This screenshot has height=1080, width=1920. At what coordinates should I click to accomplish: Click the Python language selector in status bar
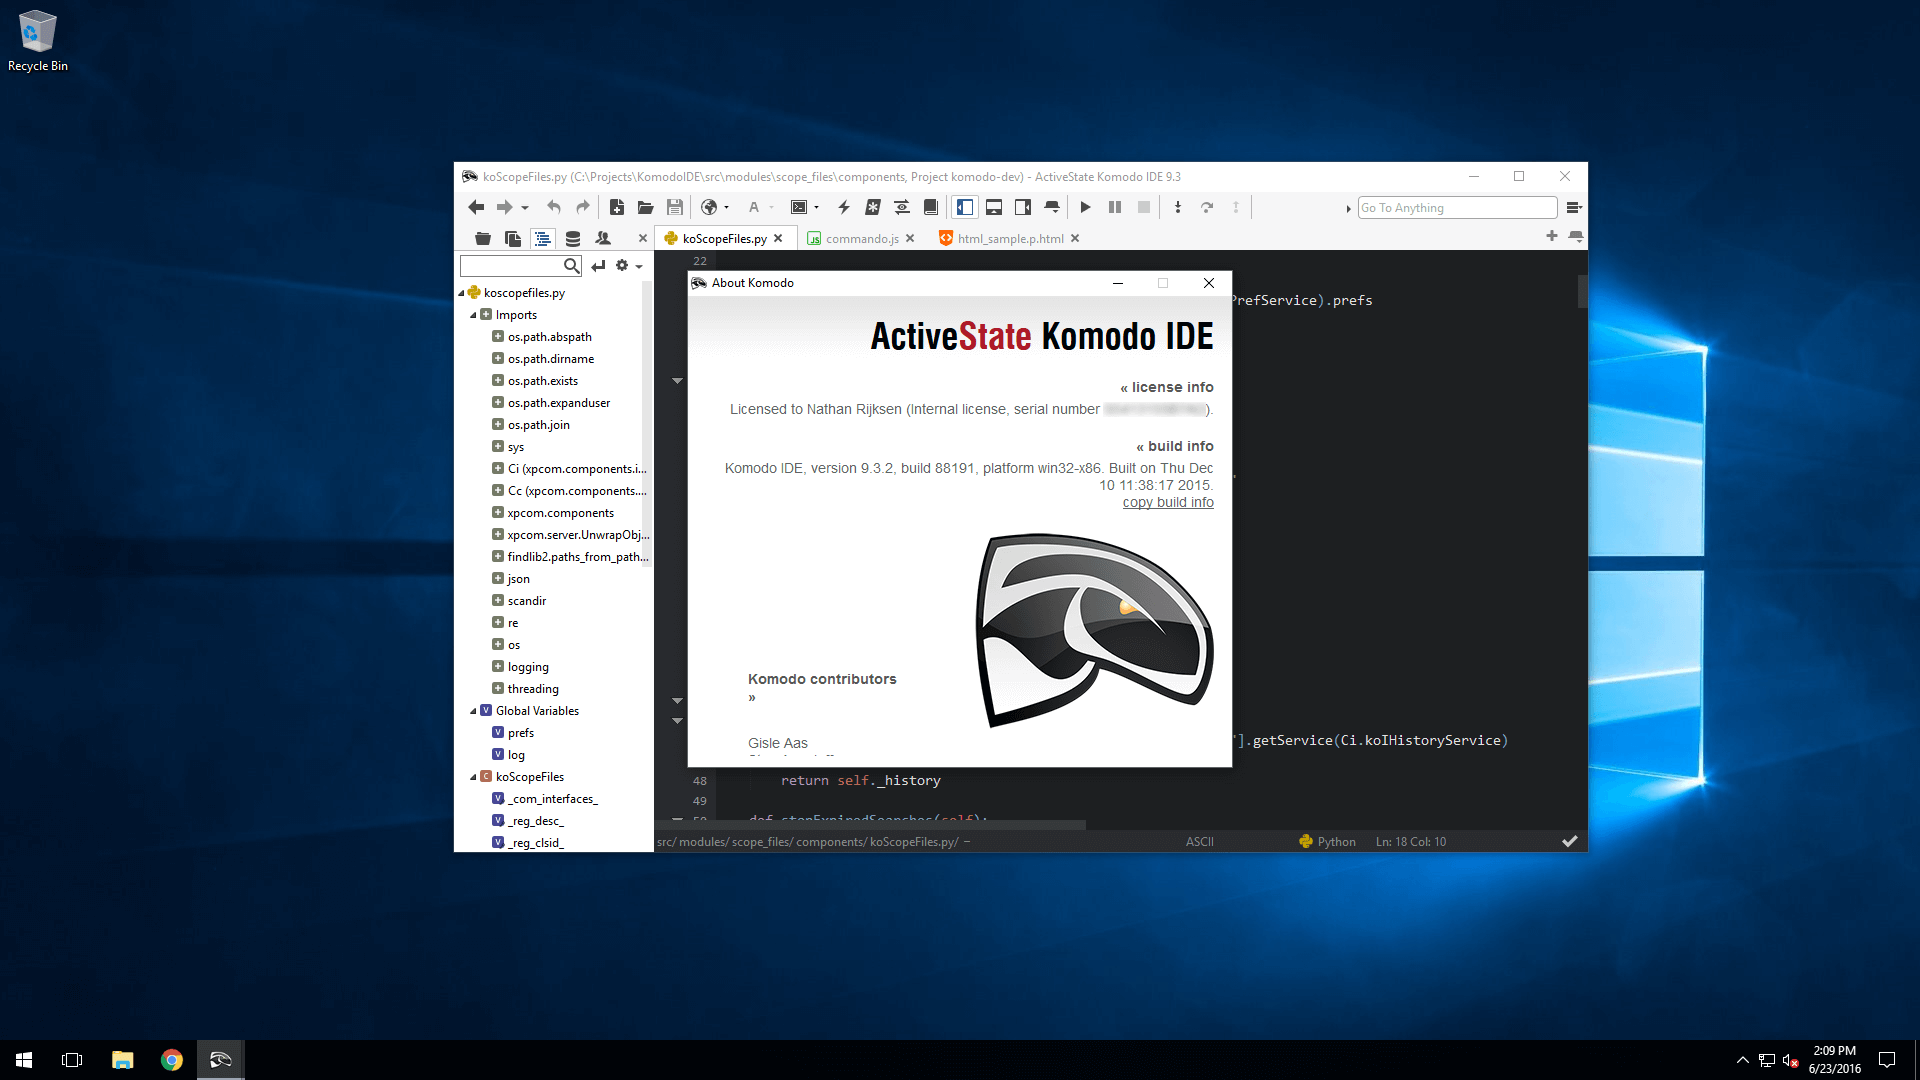coord(1327,842)
